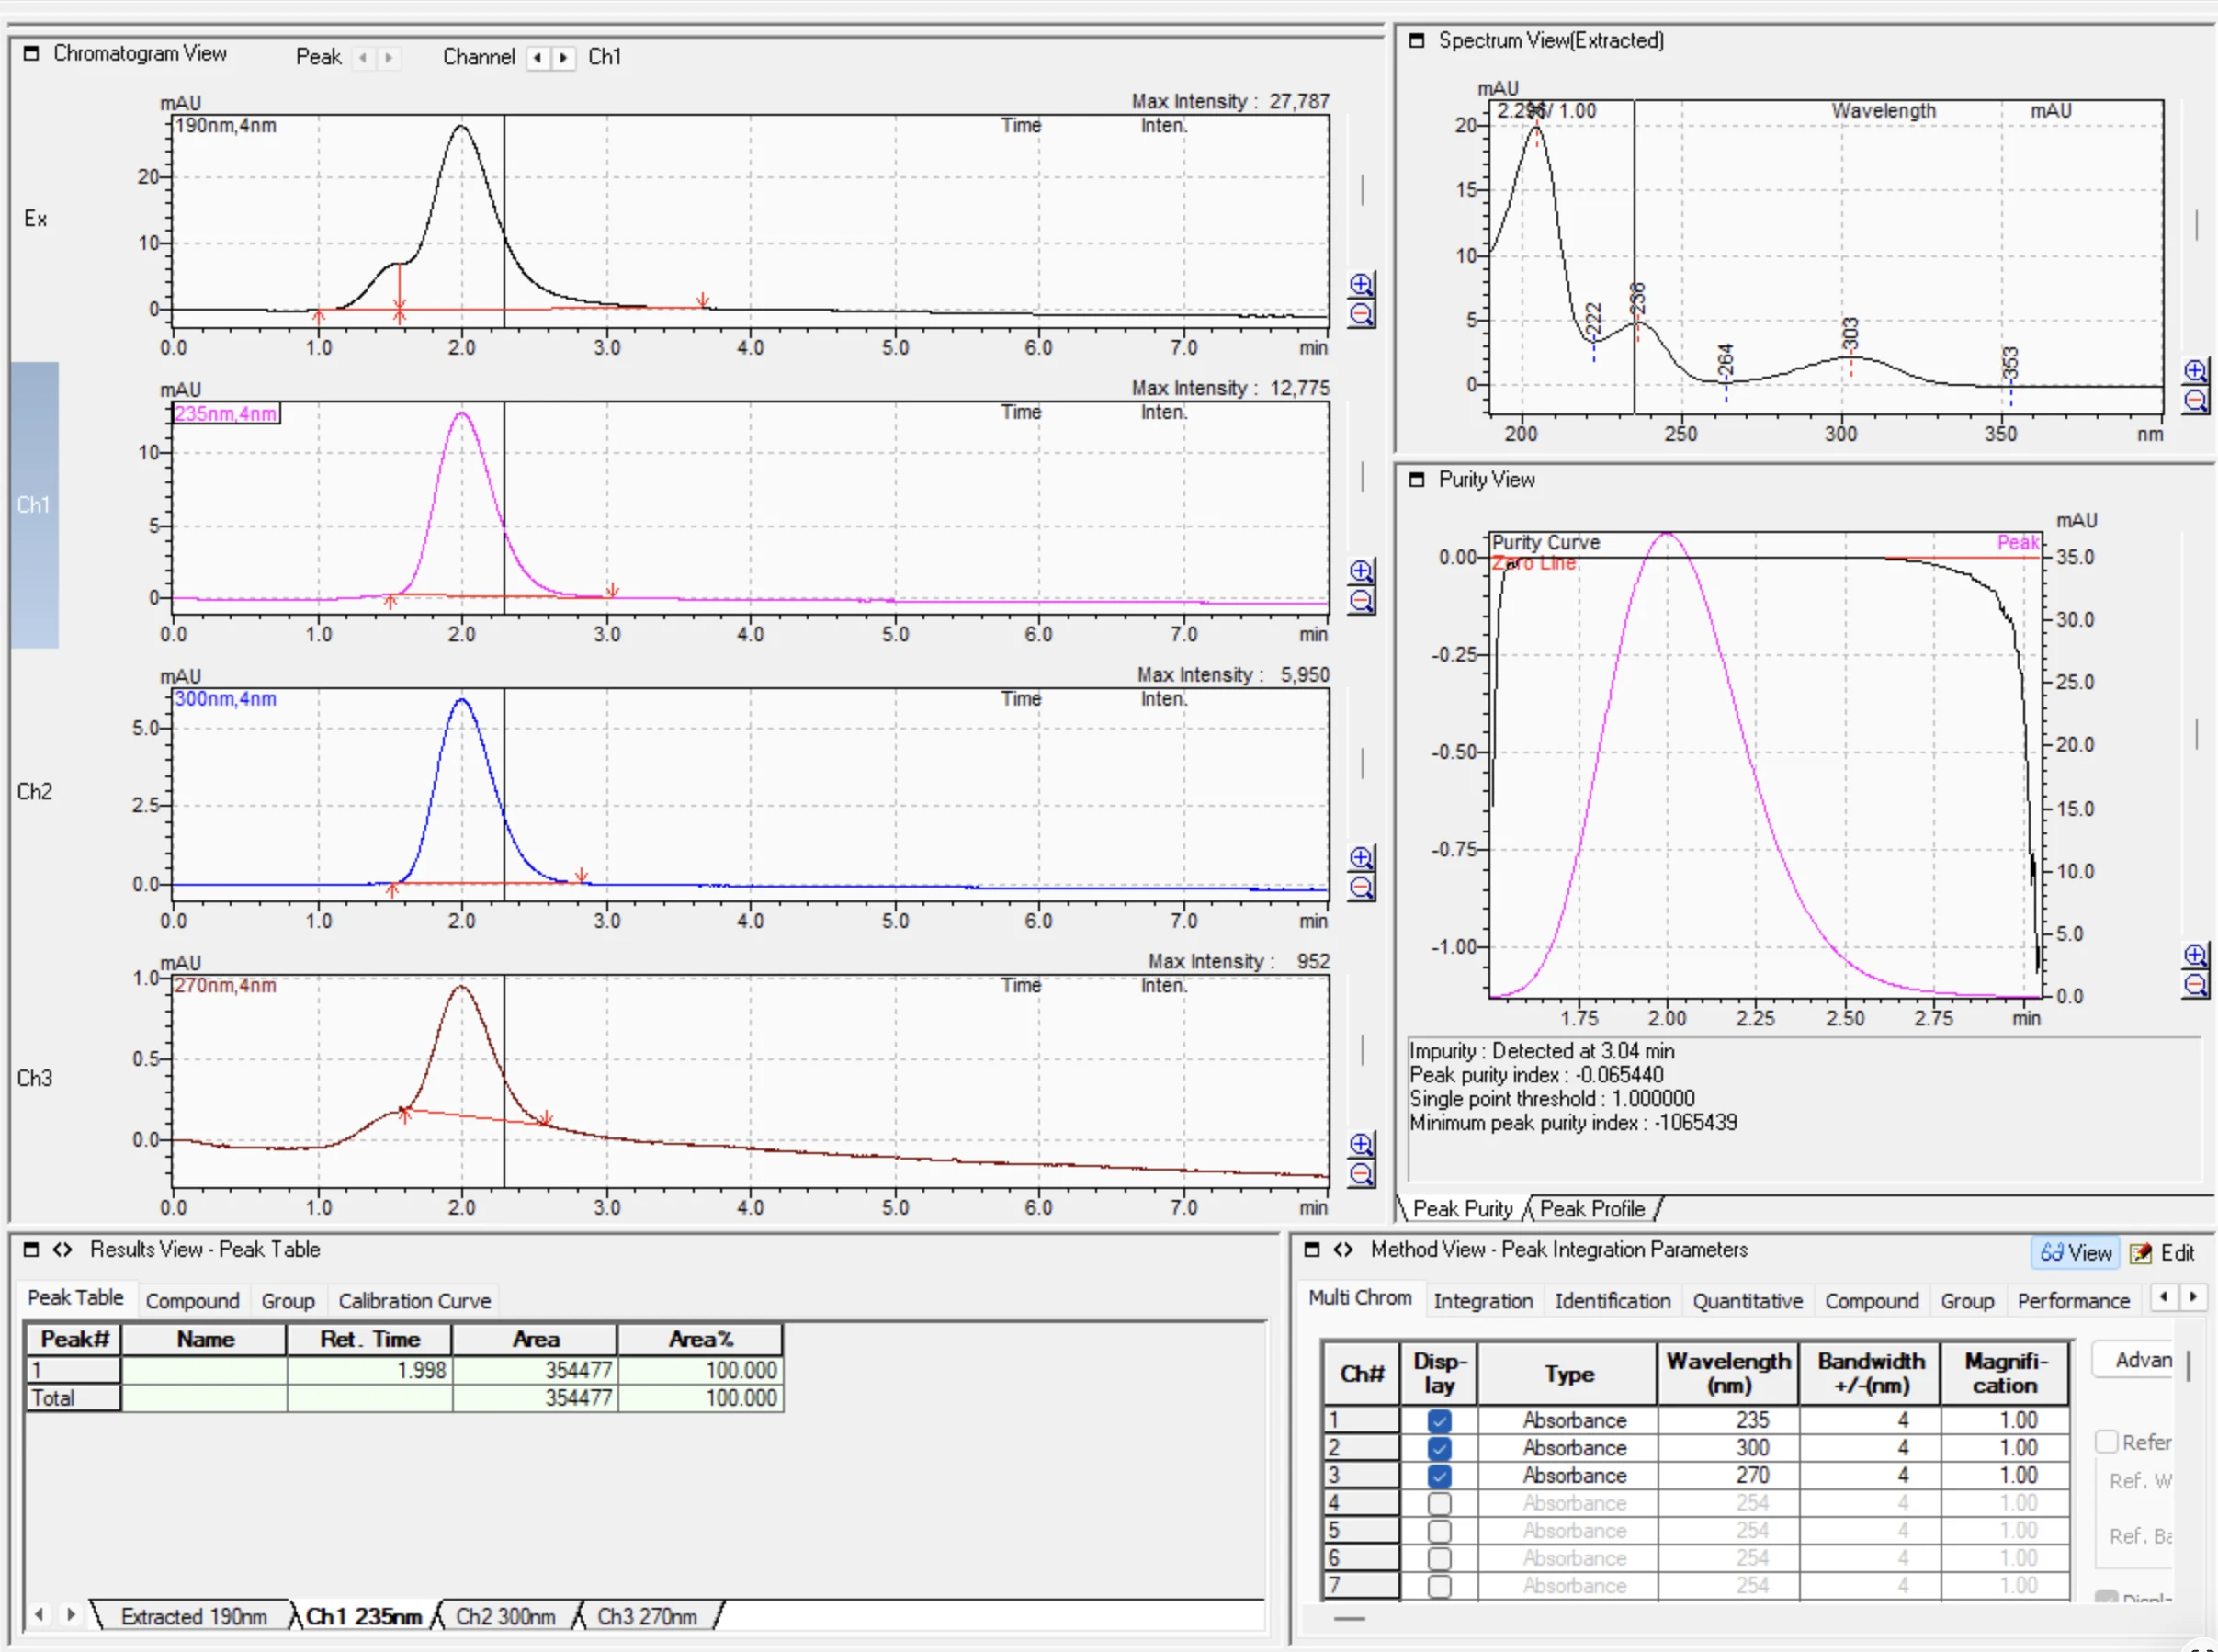Image resolution: width=2218 pixels, height=1652 pixels.
Task: Zoom out on the Purity View plot
Action: [x=2195, y=984]
